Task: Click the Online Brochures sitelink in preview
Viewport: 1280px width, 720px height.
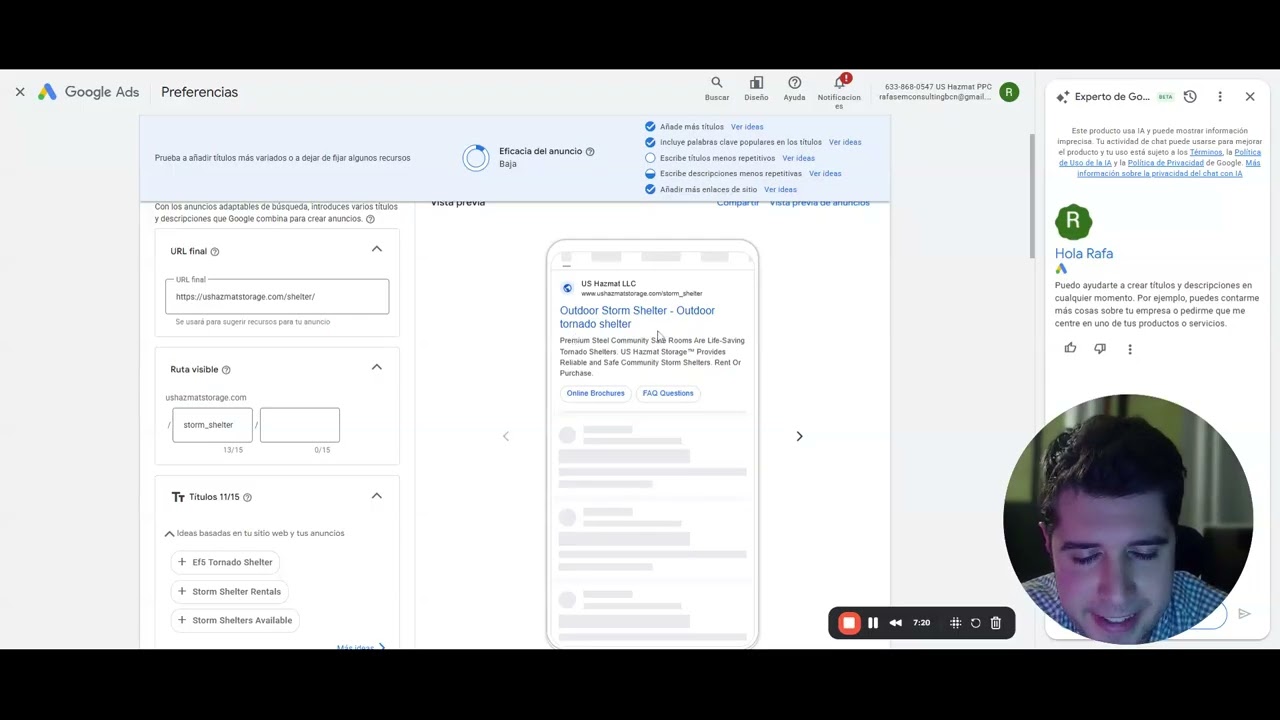Action: pyautogui.click(x=595, y=393)
